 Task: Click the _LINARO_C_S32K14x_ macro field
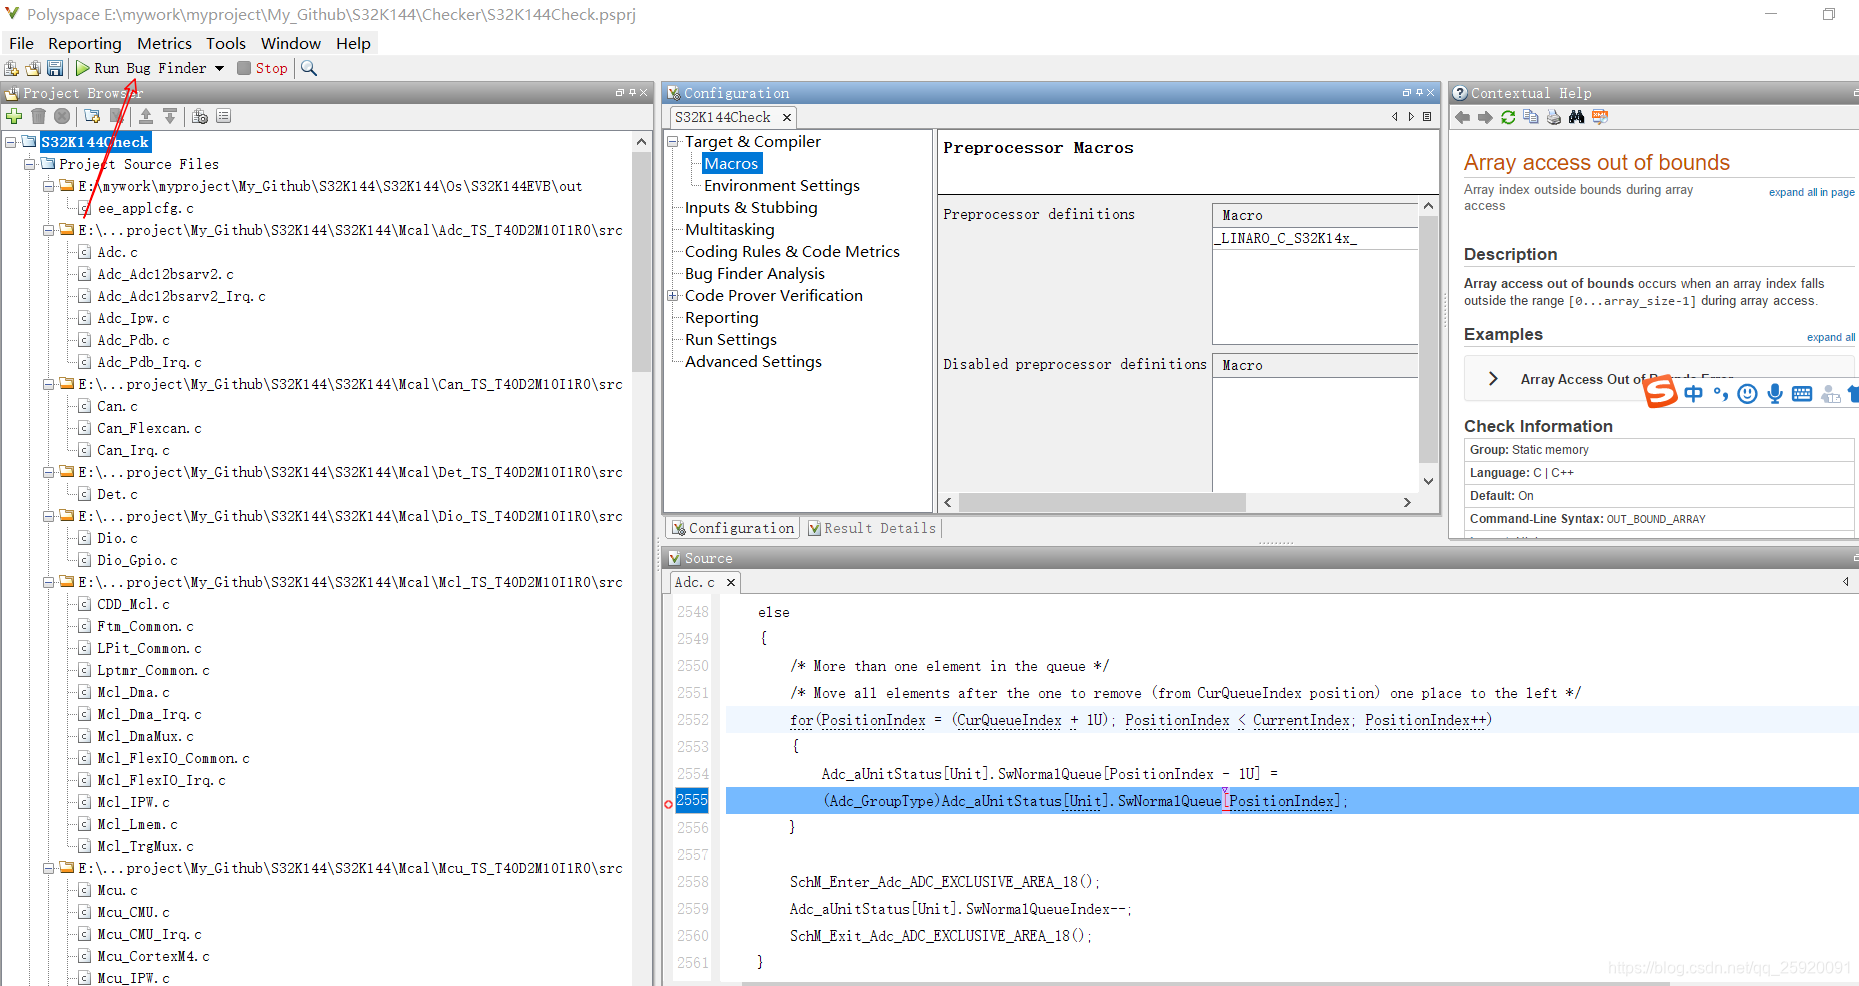coord(1315,238)
